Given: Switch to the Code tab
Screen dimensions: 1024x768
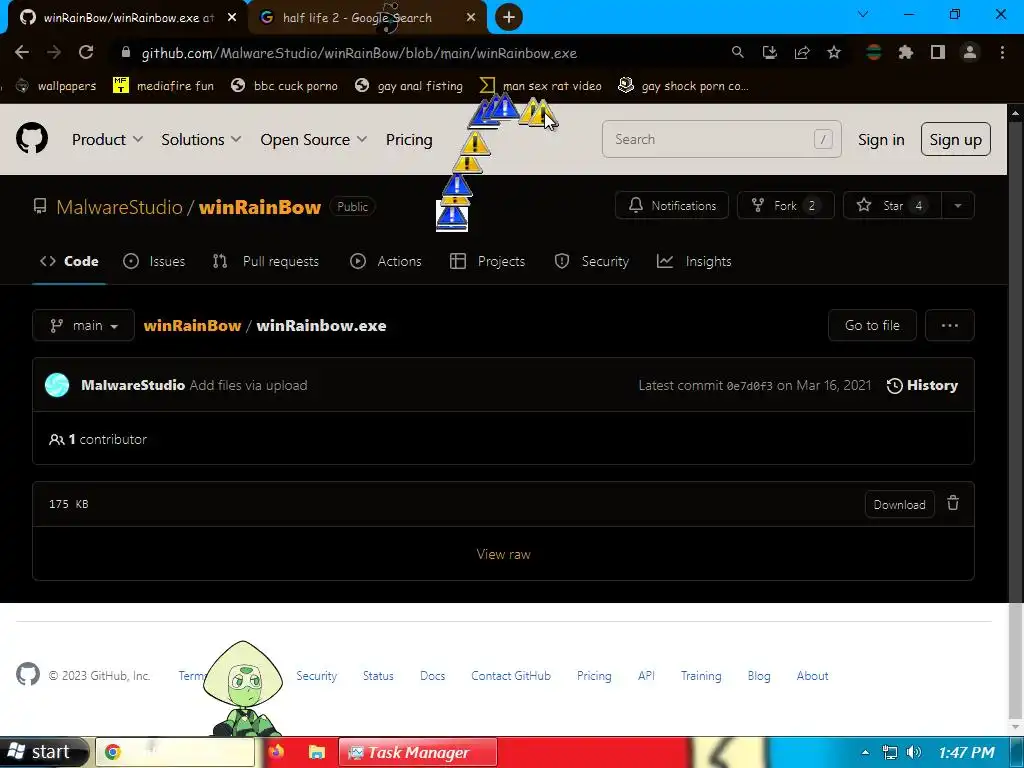Looking at the screenshot, I should (69, 261).
